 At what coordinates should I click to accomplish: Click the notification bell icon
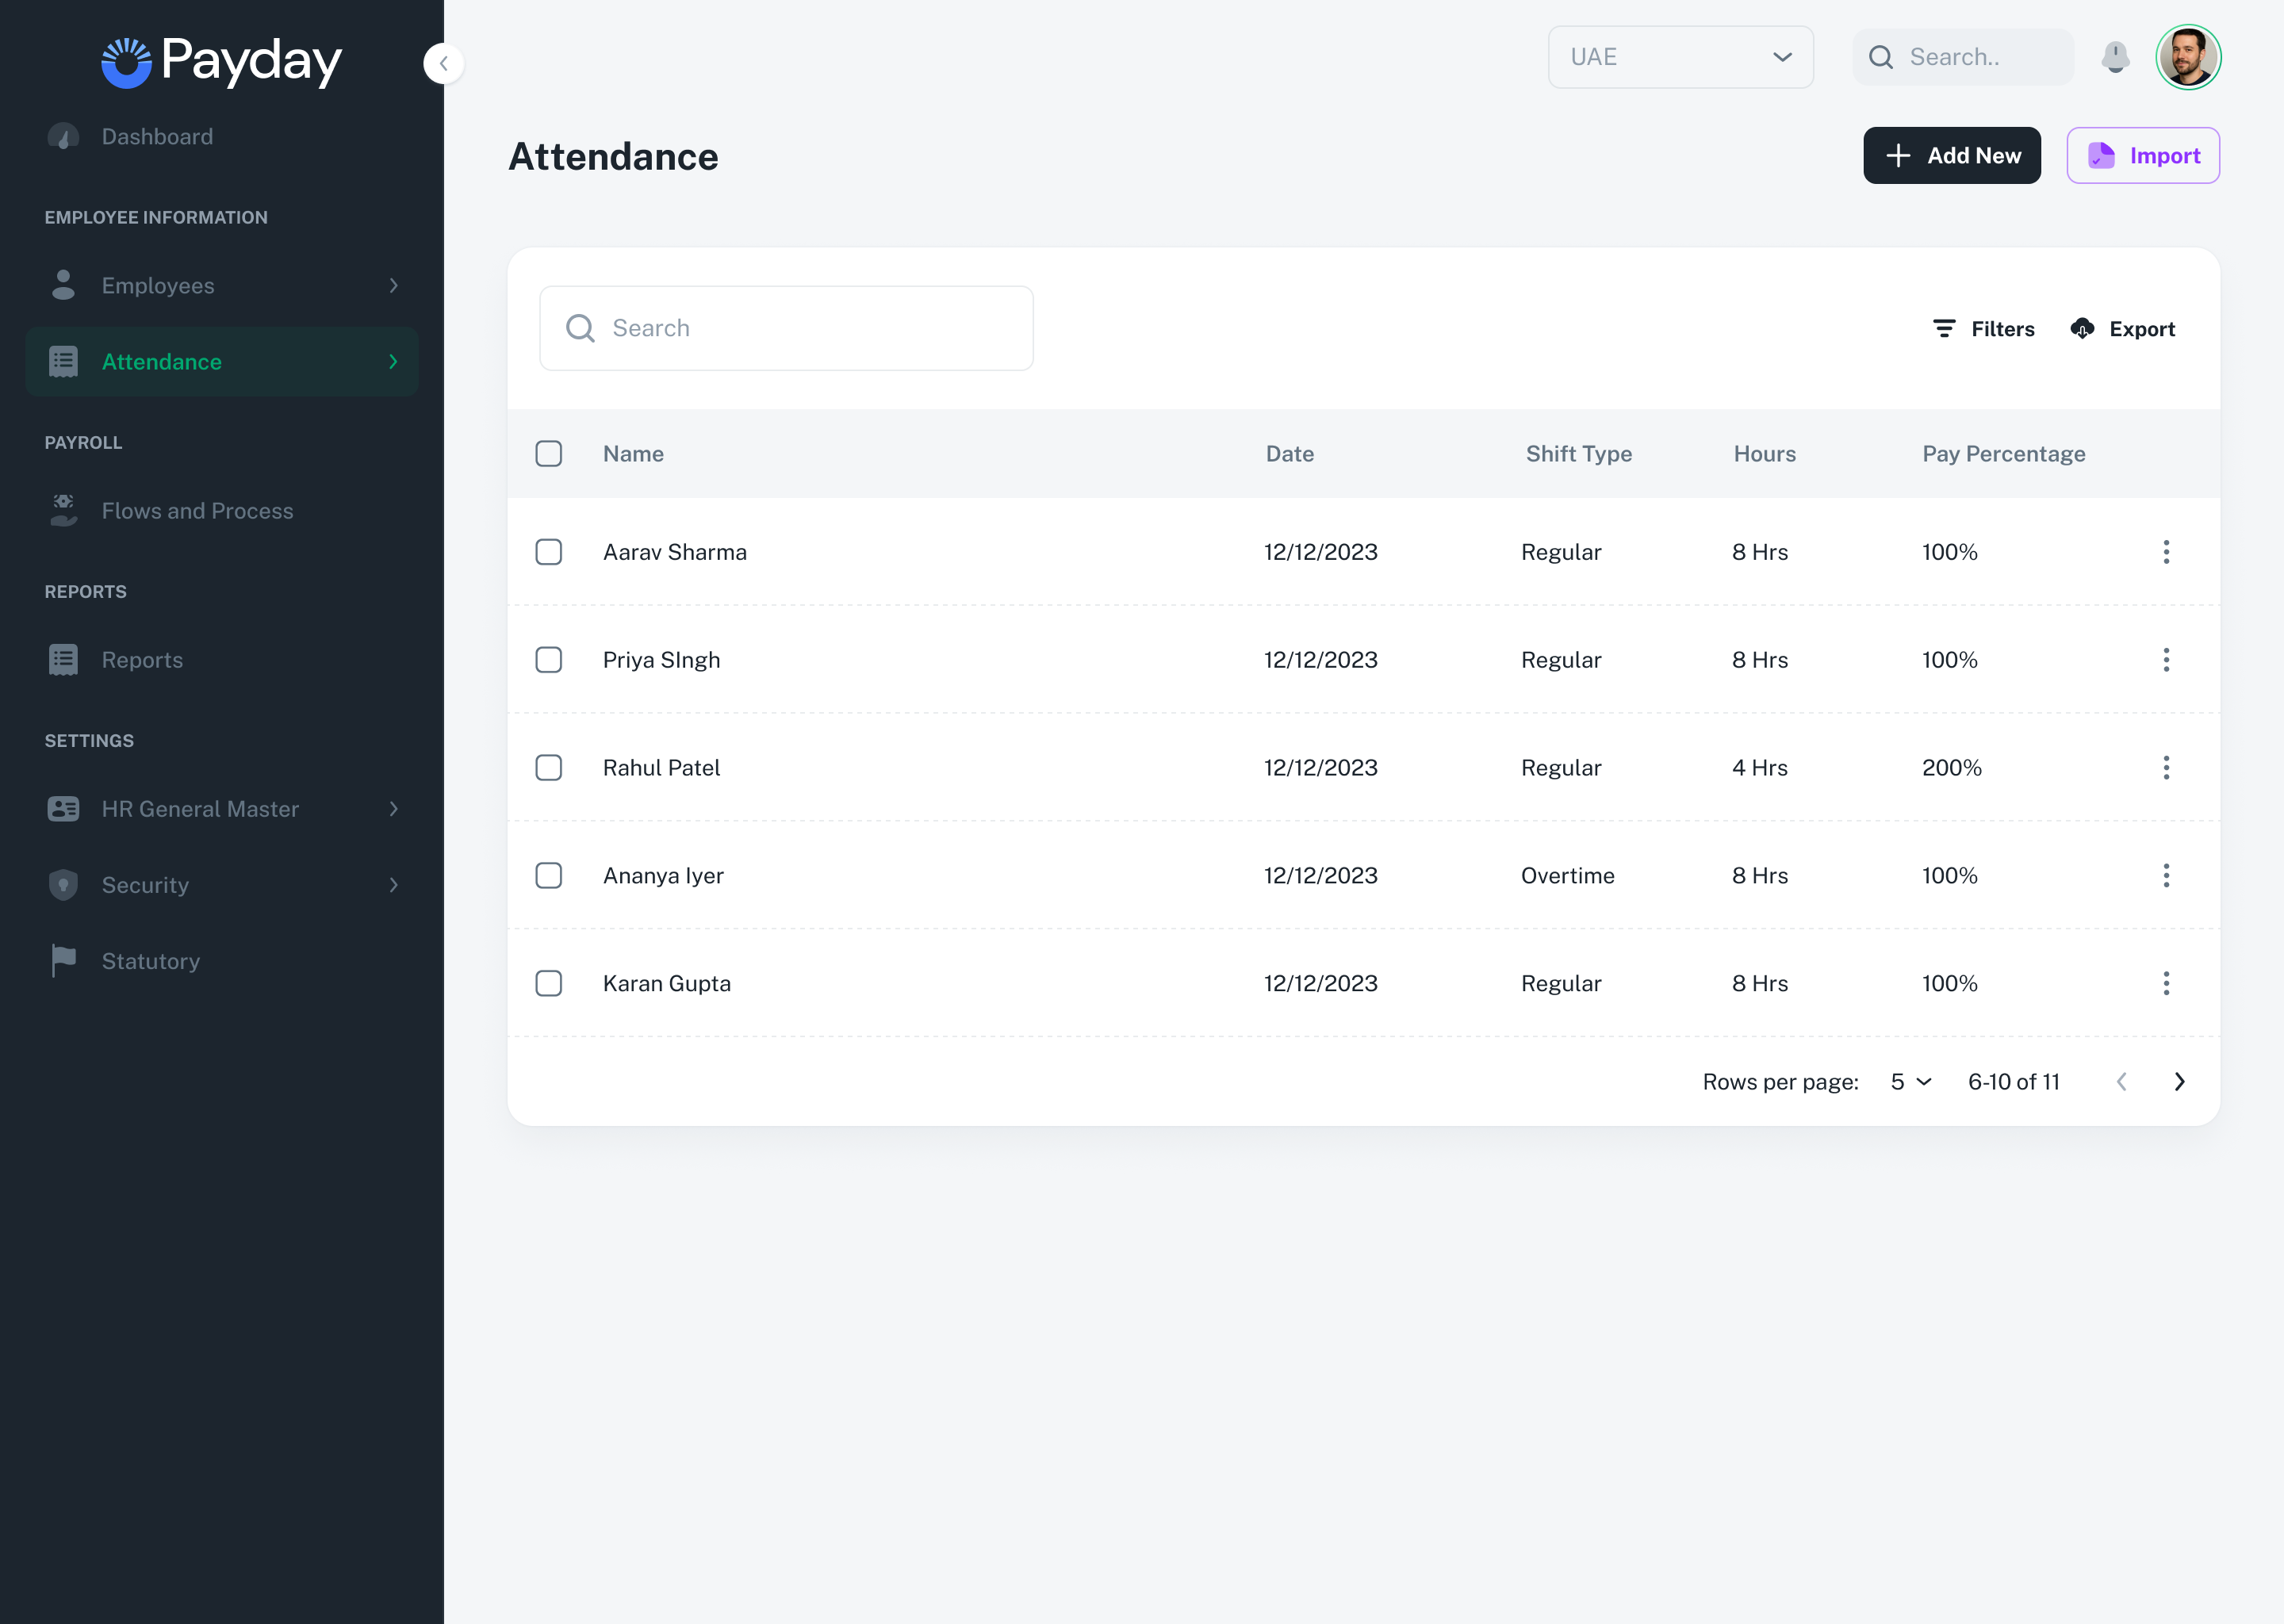[x=2114, y=57]
